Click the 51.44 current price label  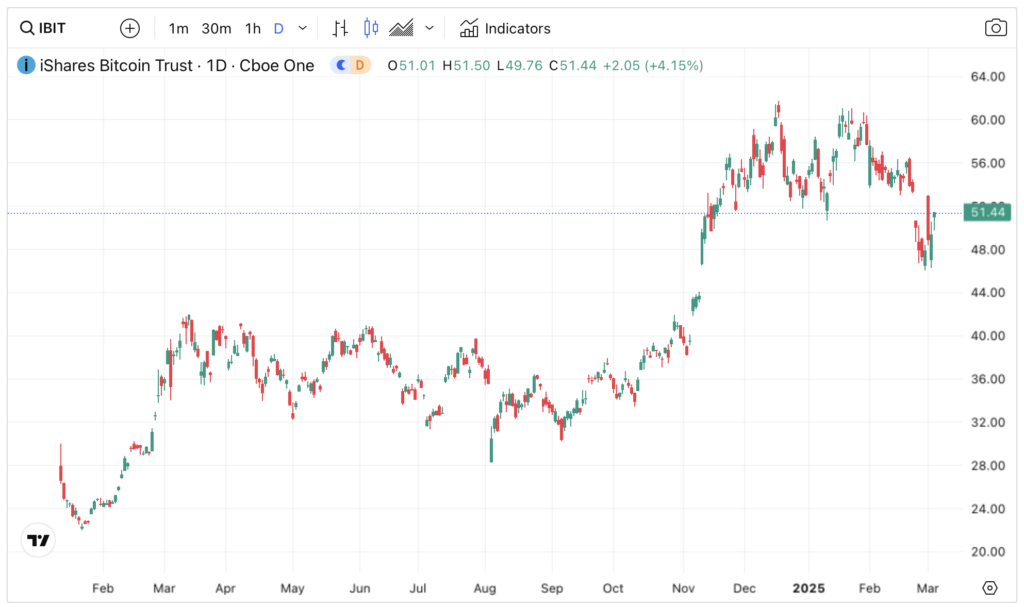(x=987, y=212)
